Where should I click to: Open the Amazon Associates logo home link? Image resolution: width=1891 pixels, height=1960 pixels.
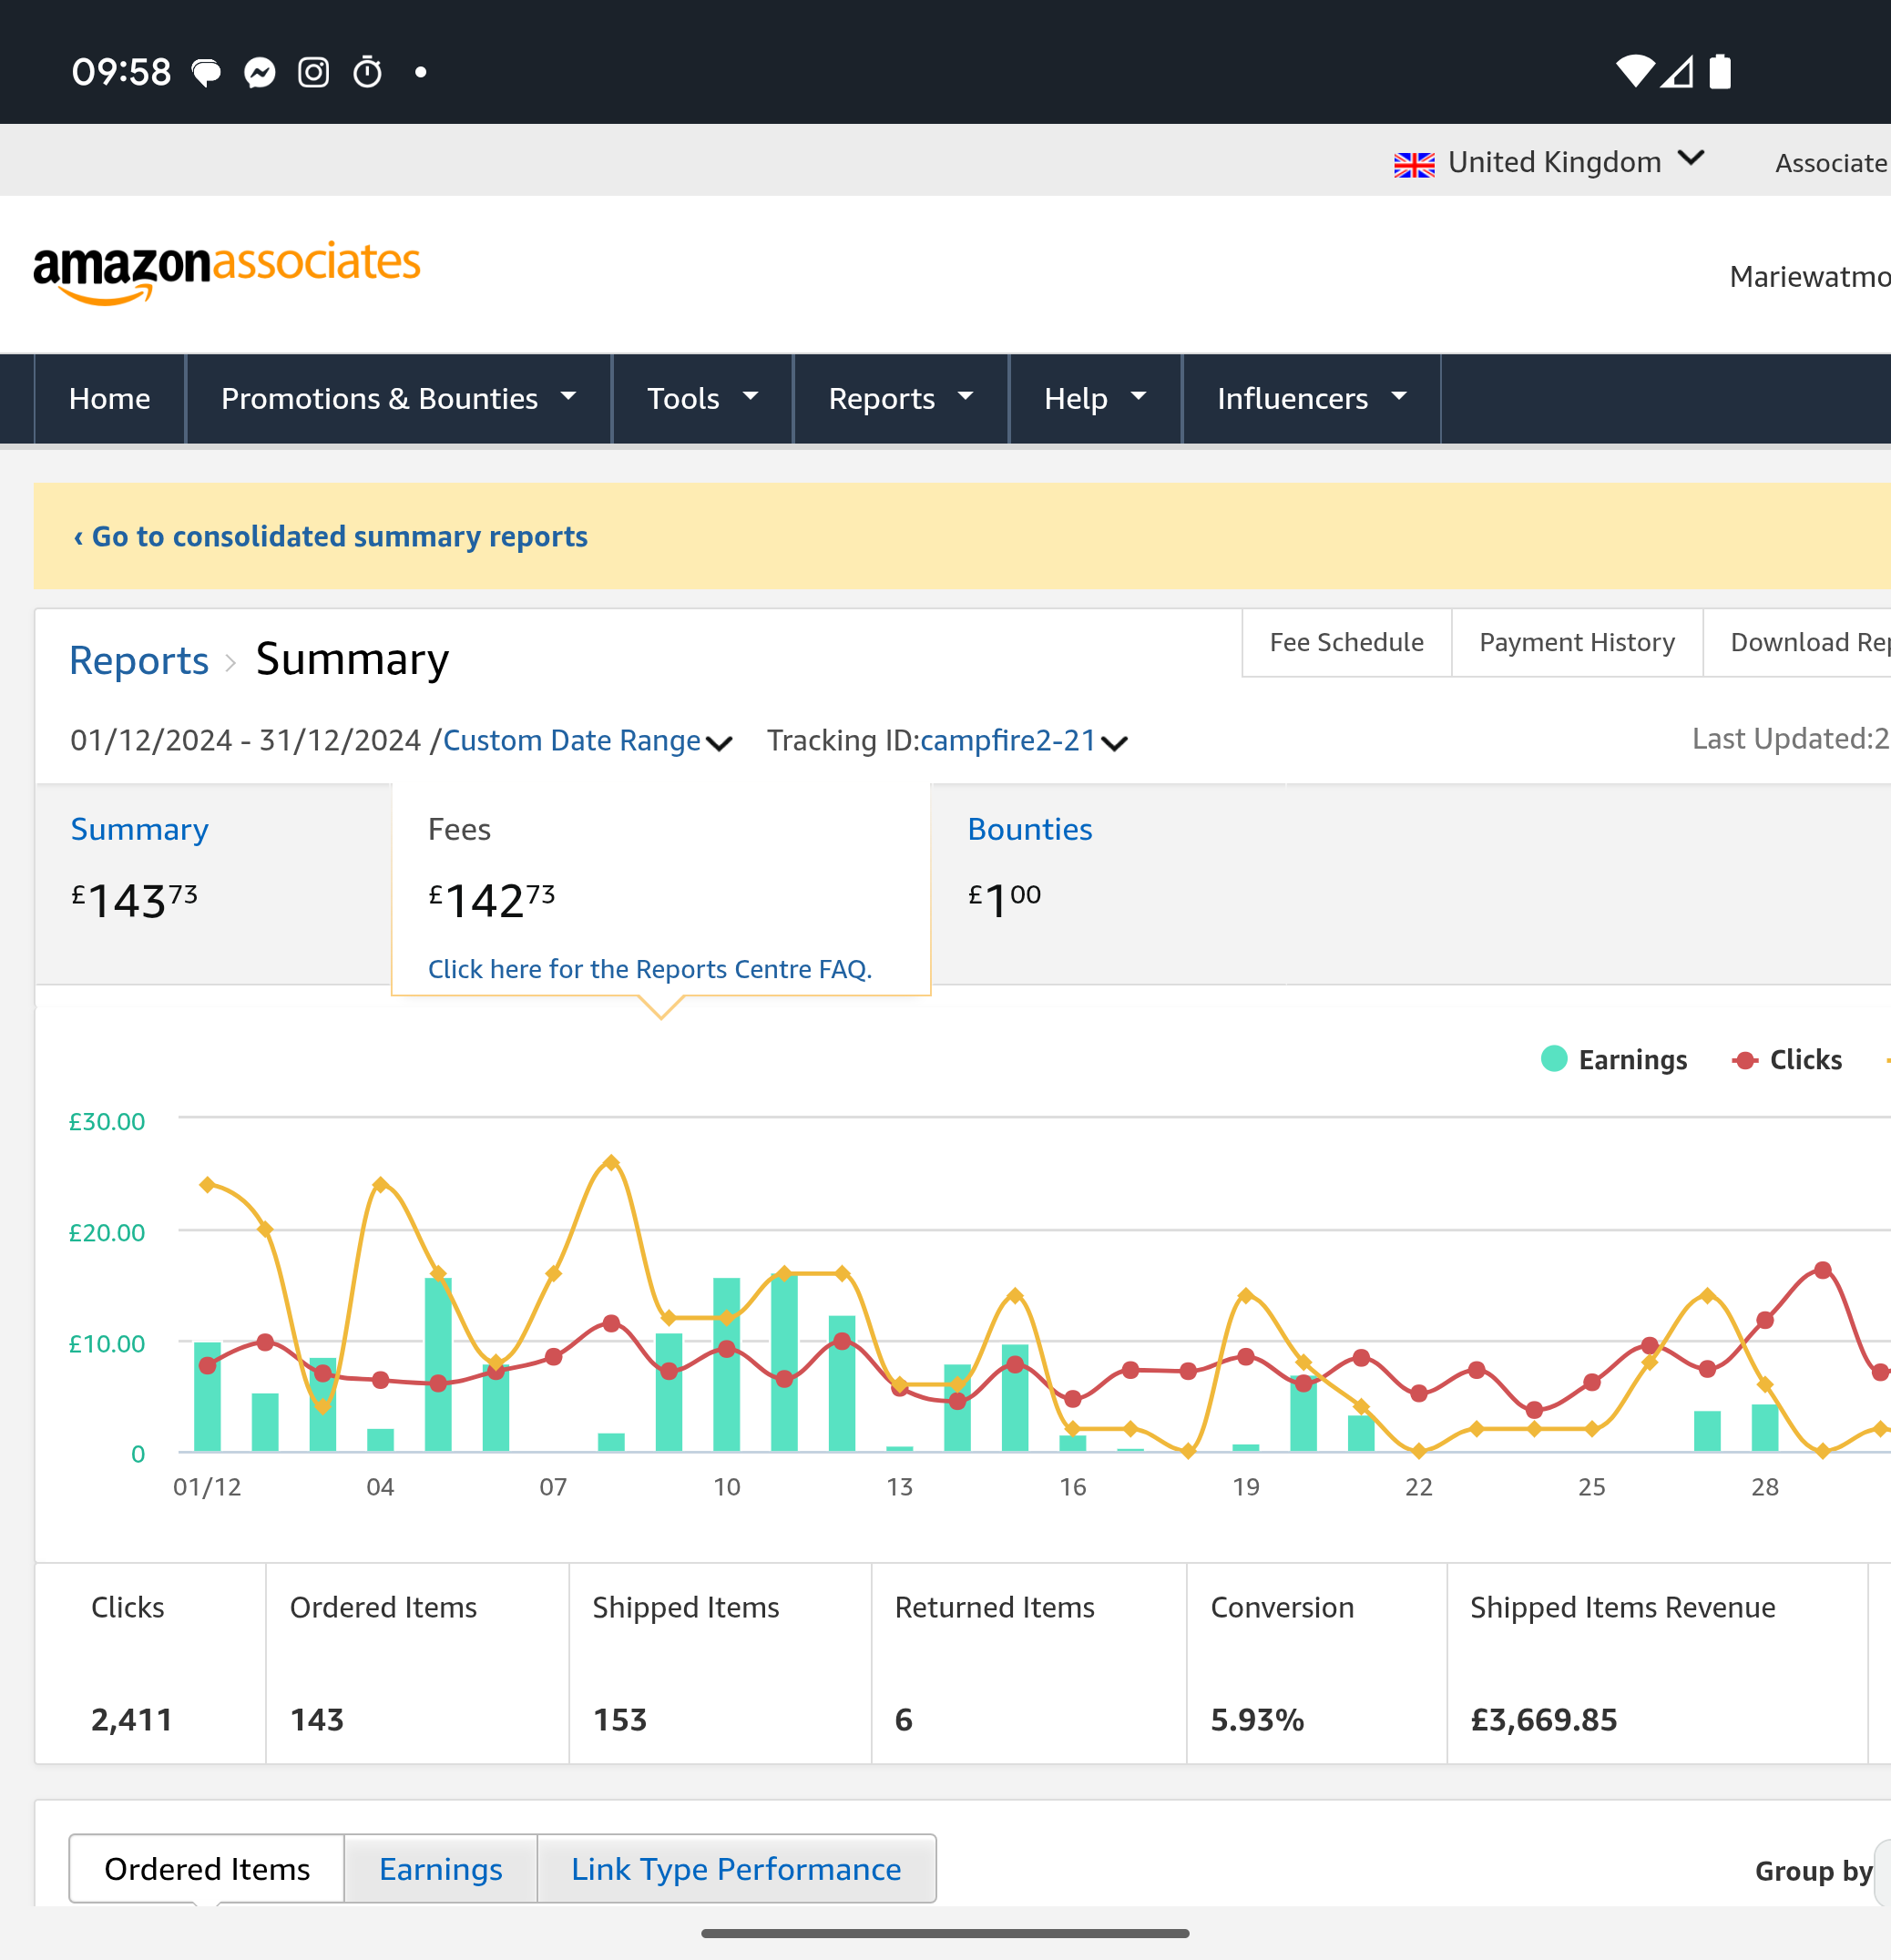(227, 271)
